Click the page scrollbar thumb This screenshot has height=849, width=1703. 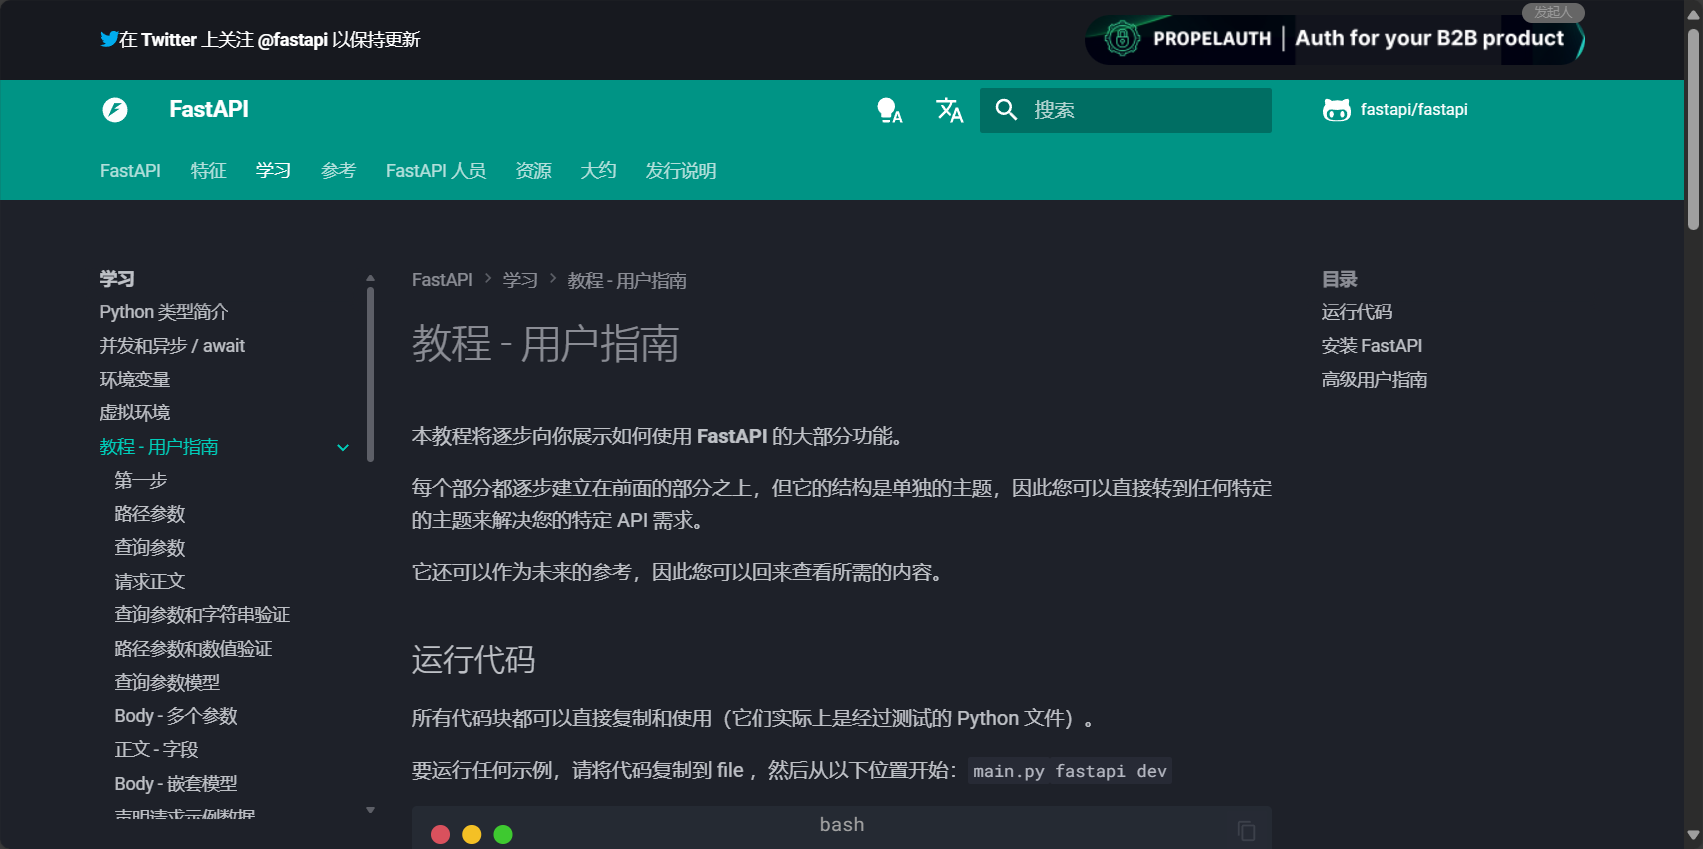tap(1693, 128)
